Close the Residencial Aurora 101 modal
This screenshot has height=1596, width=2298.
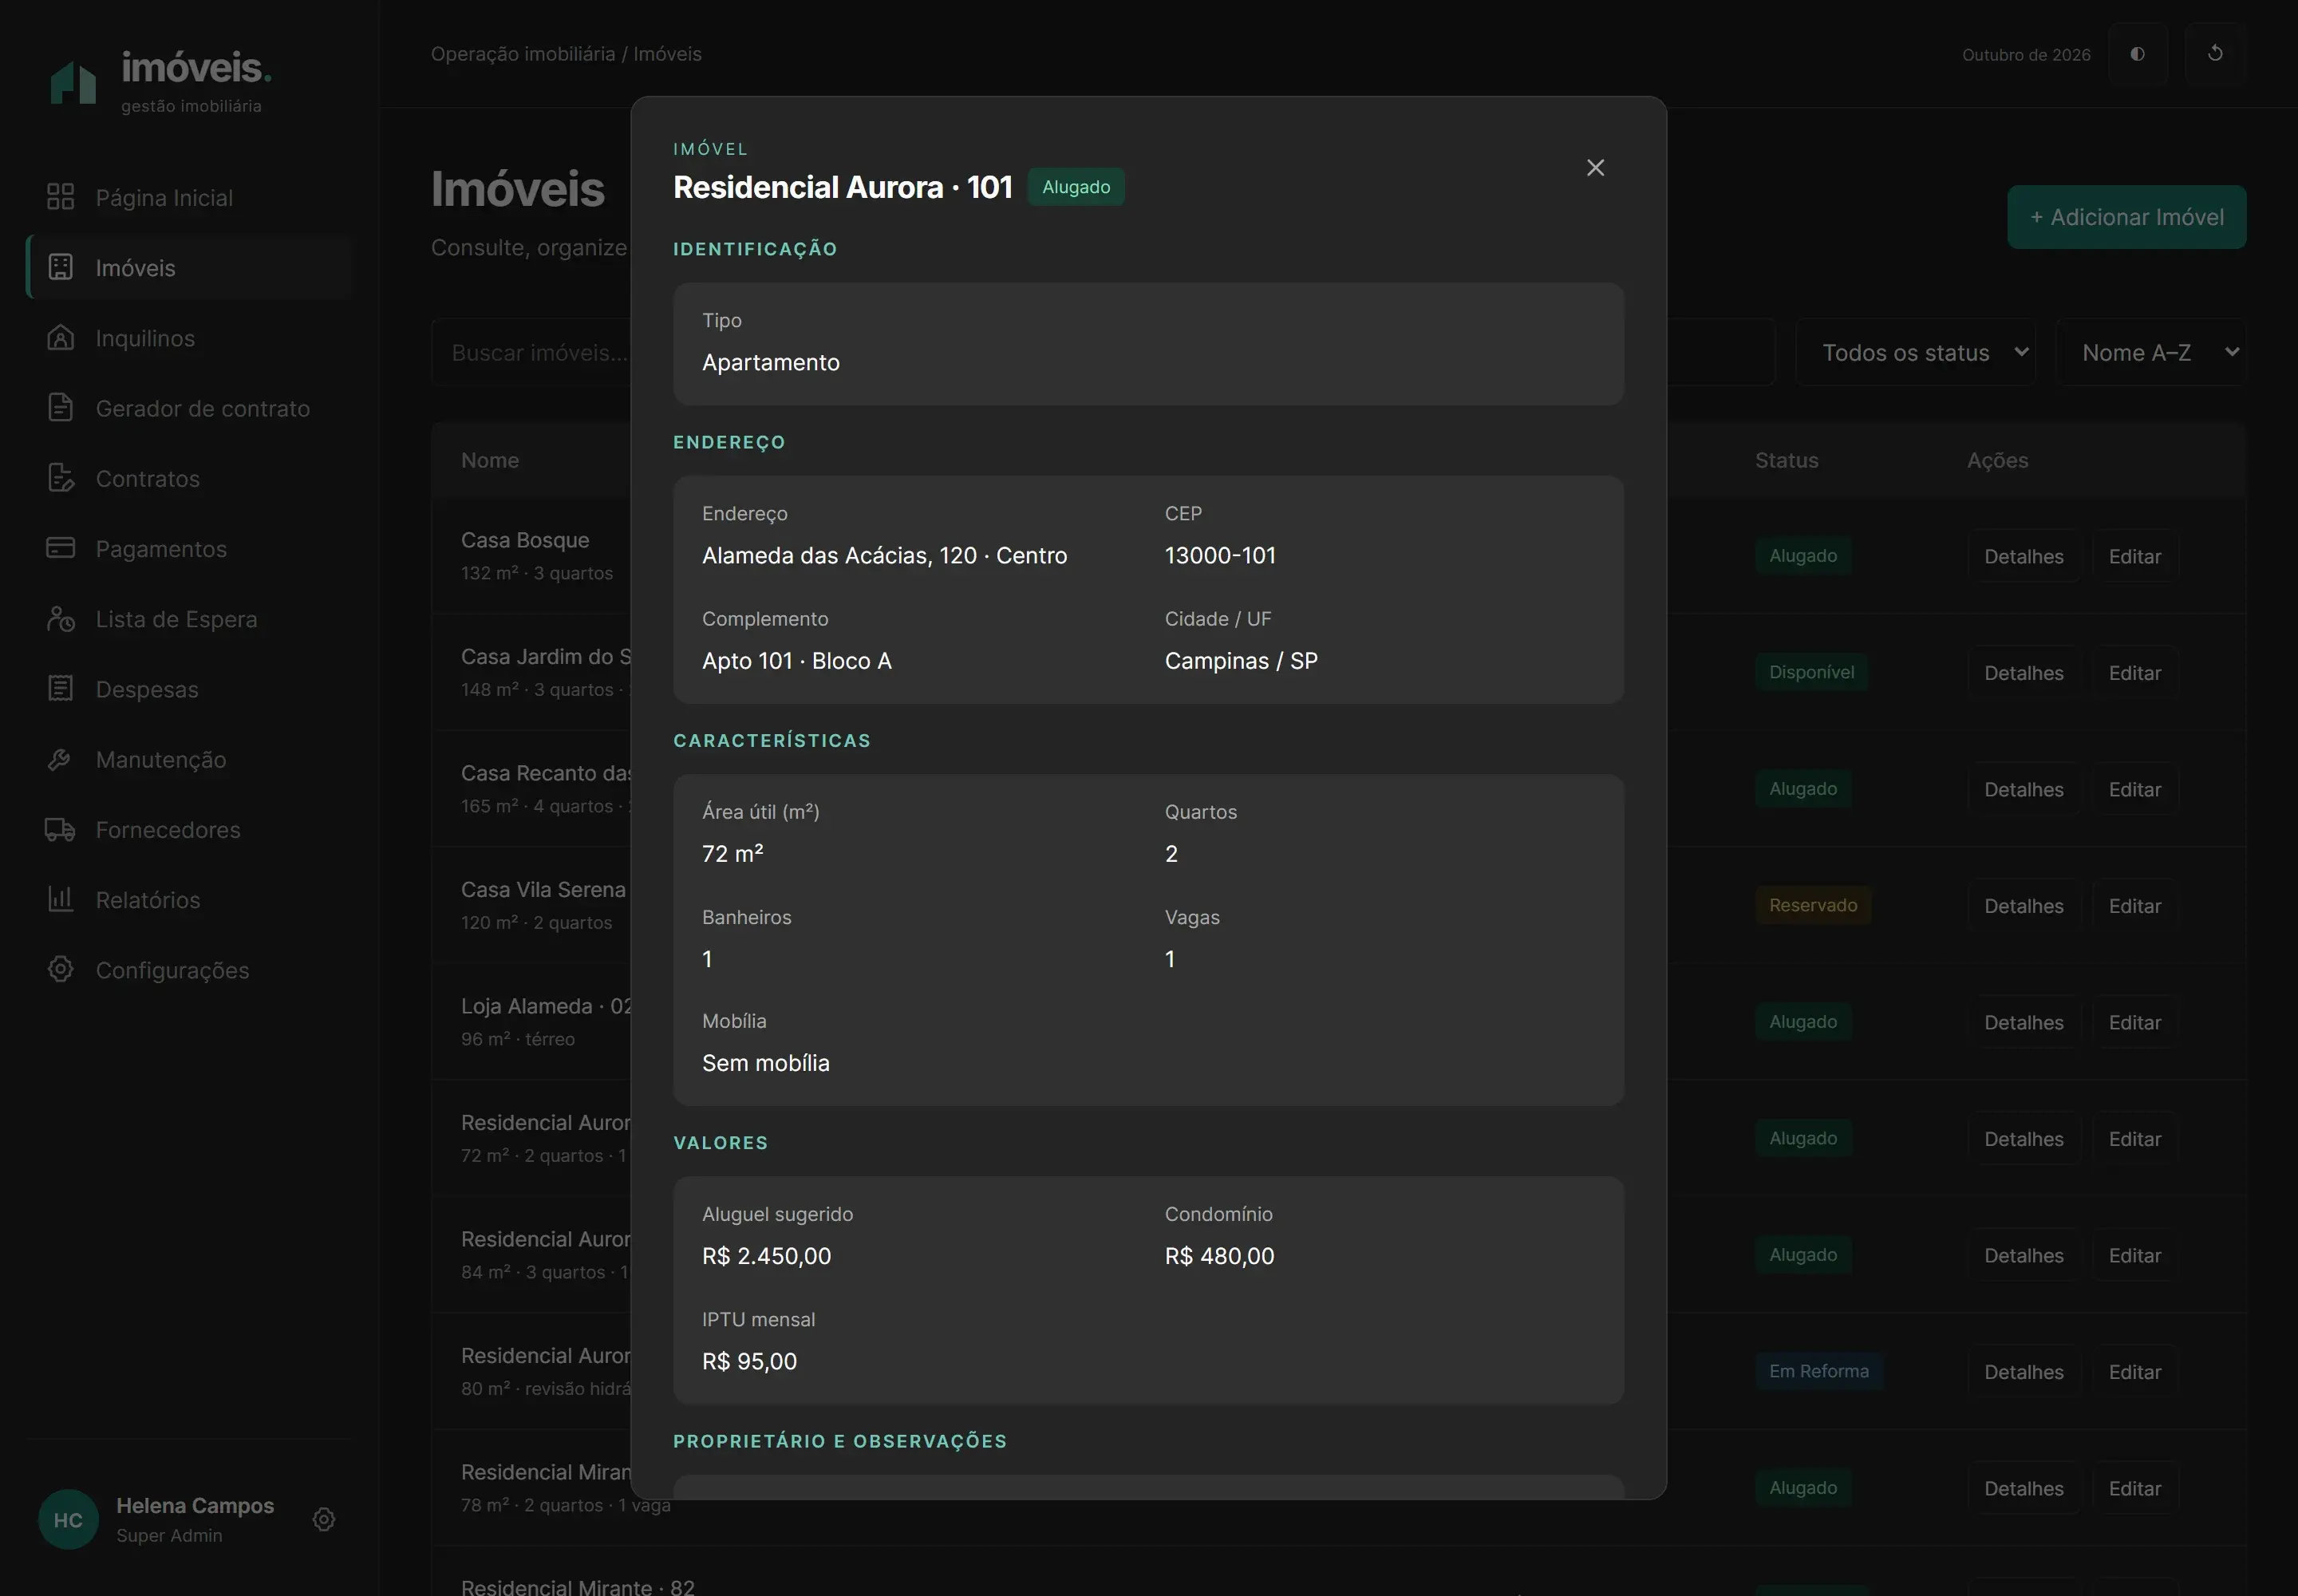(x=1595, y=168)
